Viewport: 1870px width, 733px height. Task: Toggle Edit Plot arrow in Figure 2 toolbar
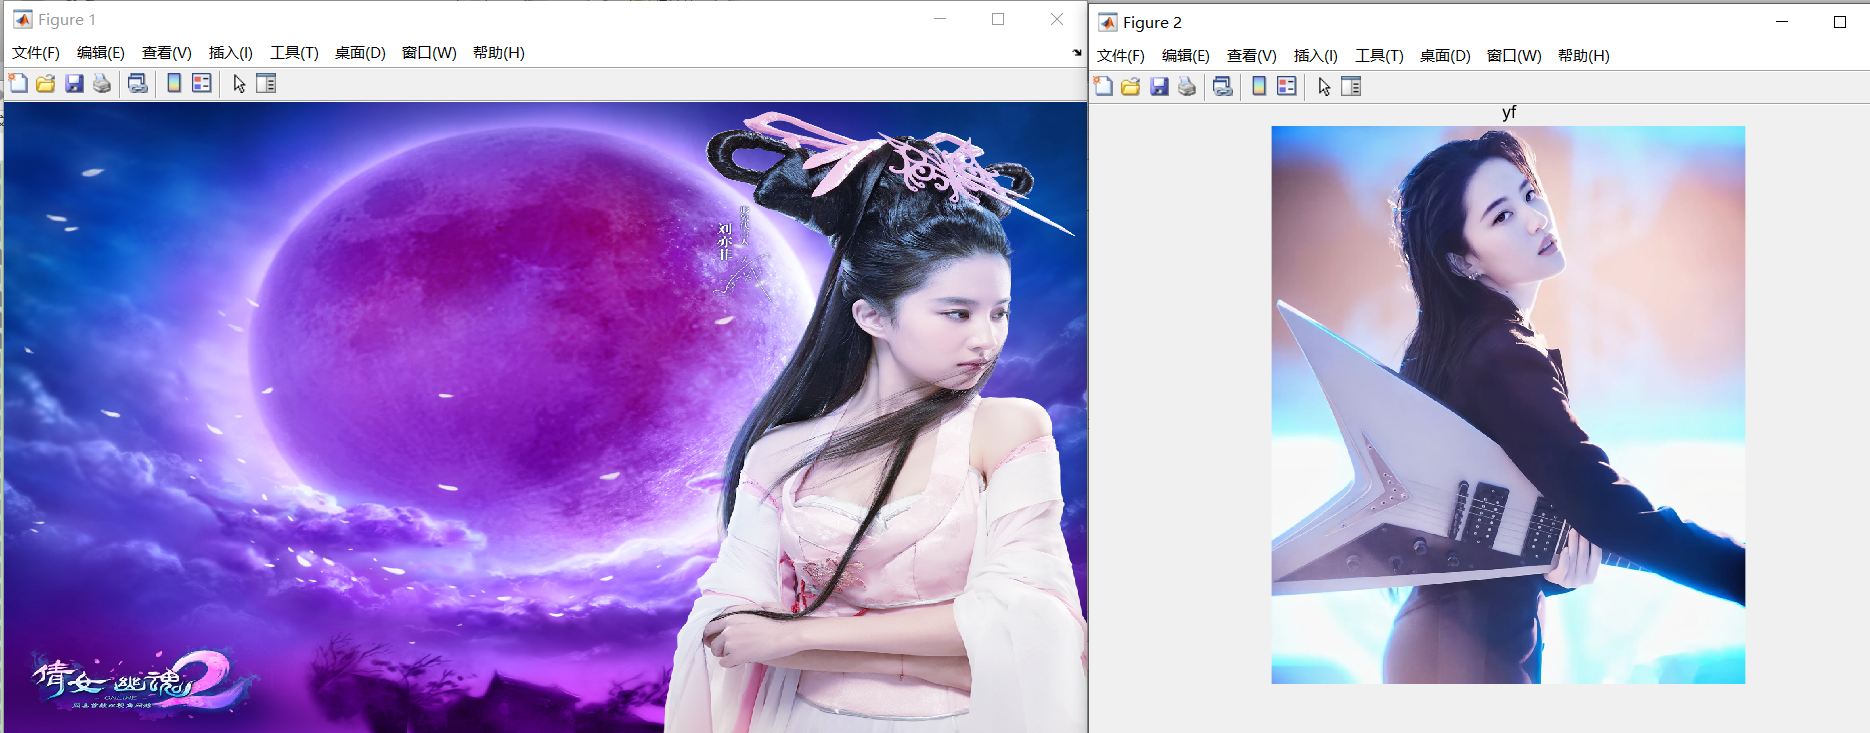pos(1324,87)
